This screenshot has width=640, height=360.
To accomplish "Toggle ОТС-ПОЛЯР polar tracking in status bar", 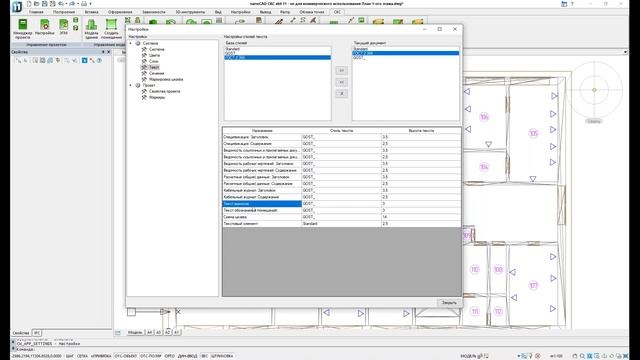I will [151, 356].
